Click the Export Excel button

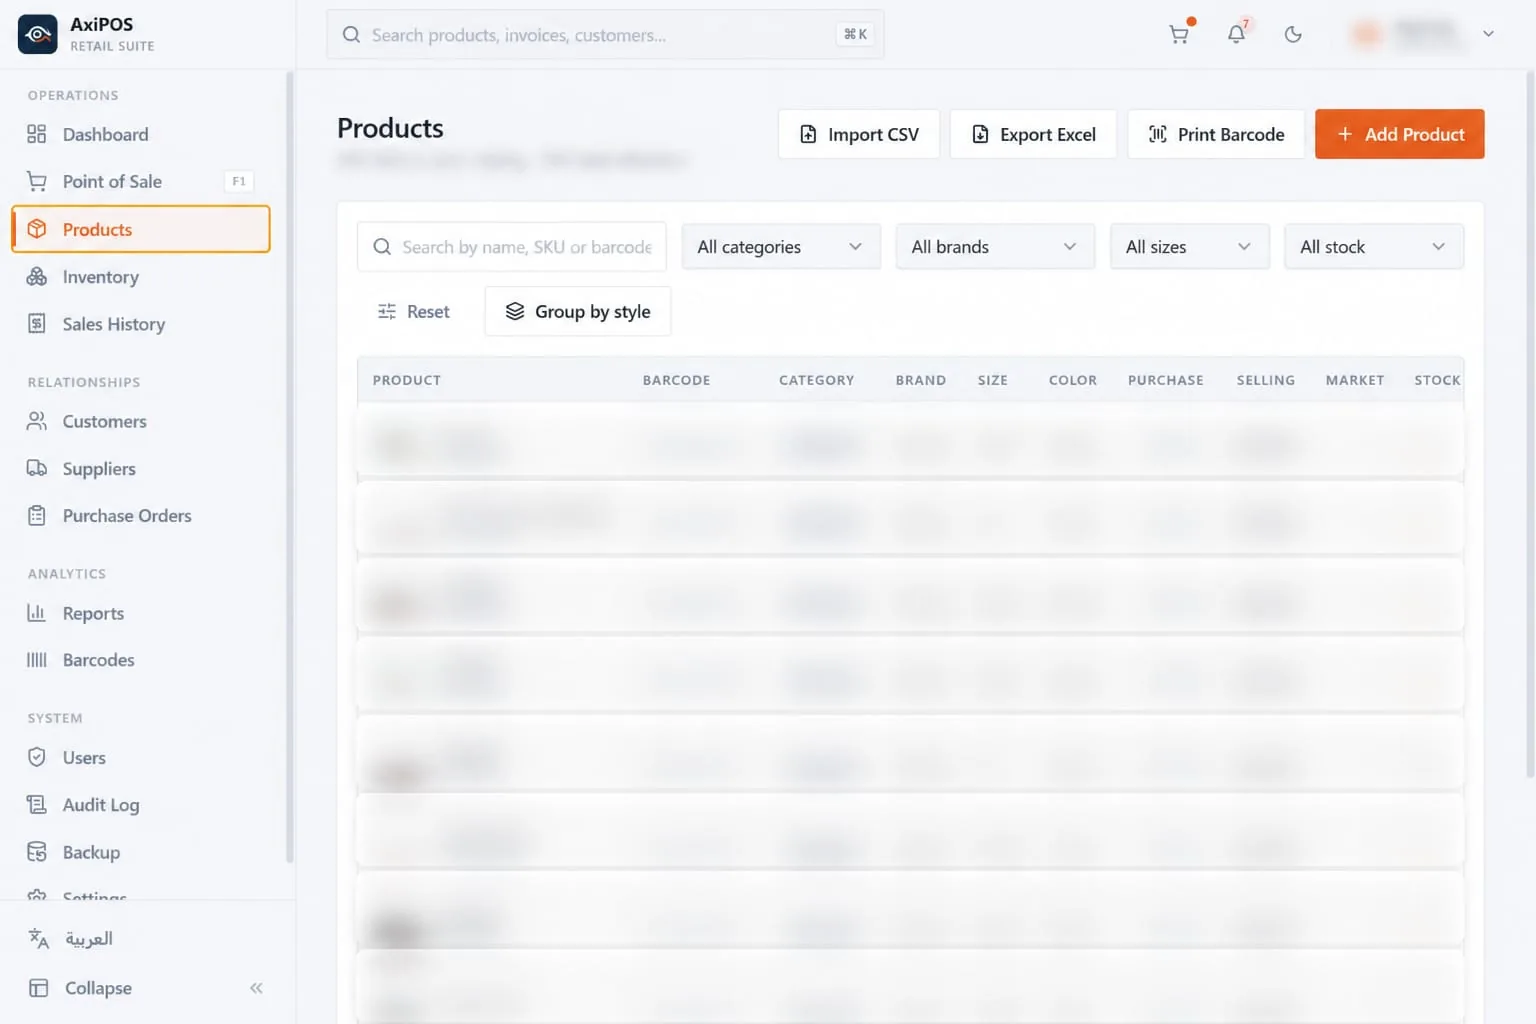(1033, 134)
